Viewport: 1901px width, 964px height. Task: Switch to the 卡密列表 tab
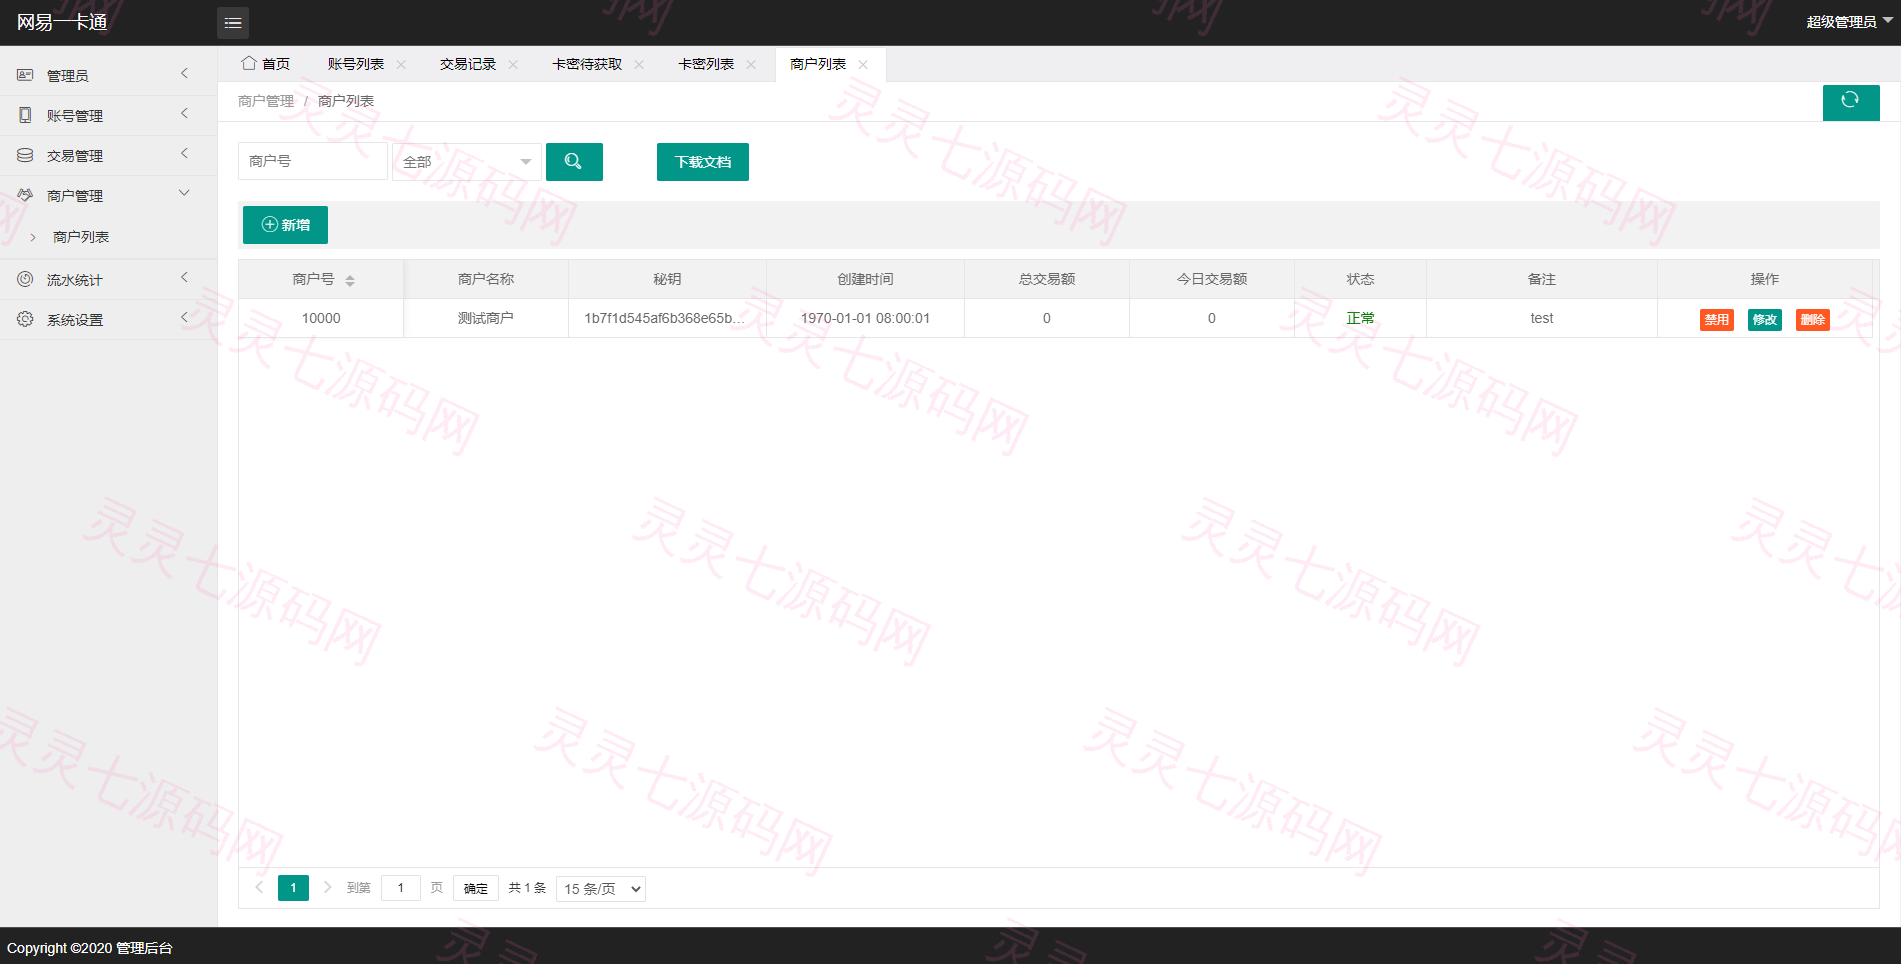point(706,64)
